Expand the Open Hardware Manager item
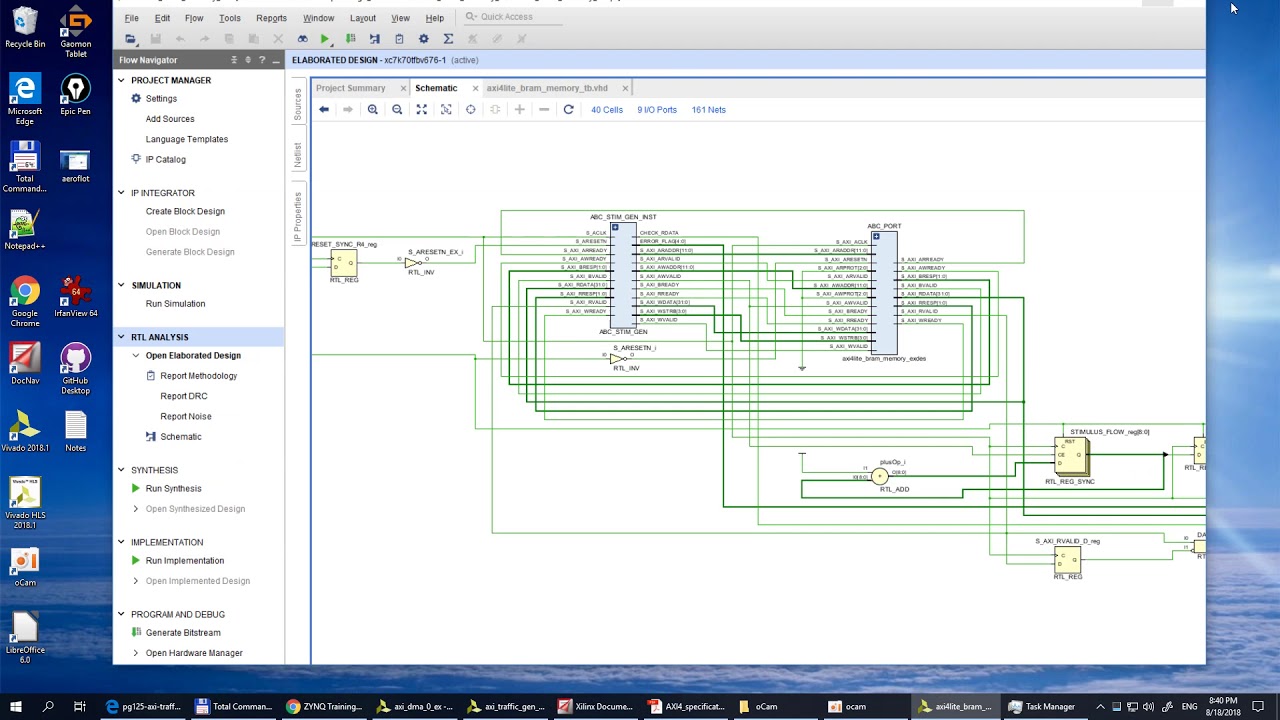Screen dimensions: 1280x720 136,653
